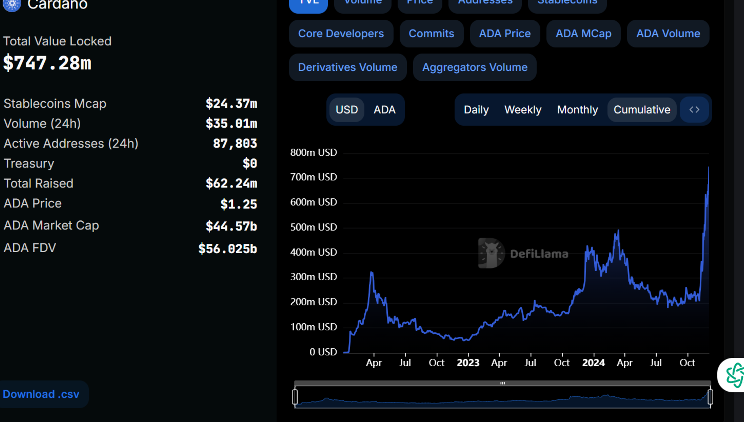
Task: Toggle the ADA Volume chart metric
Action: [668, 34]
